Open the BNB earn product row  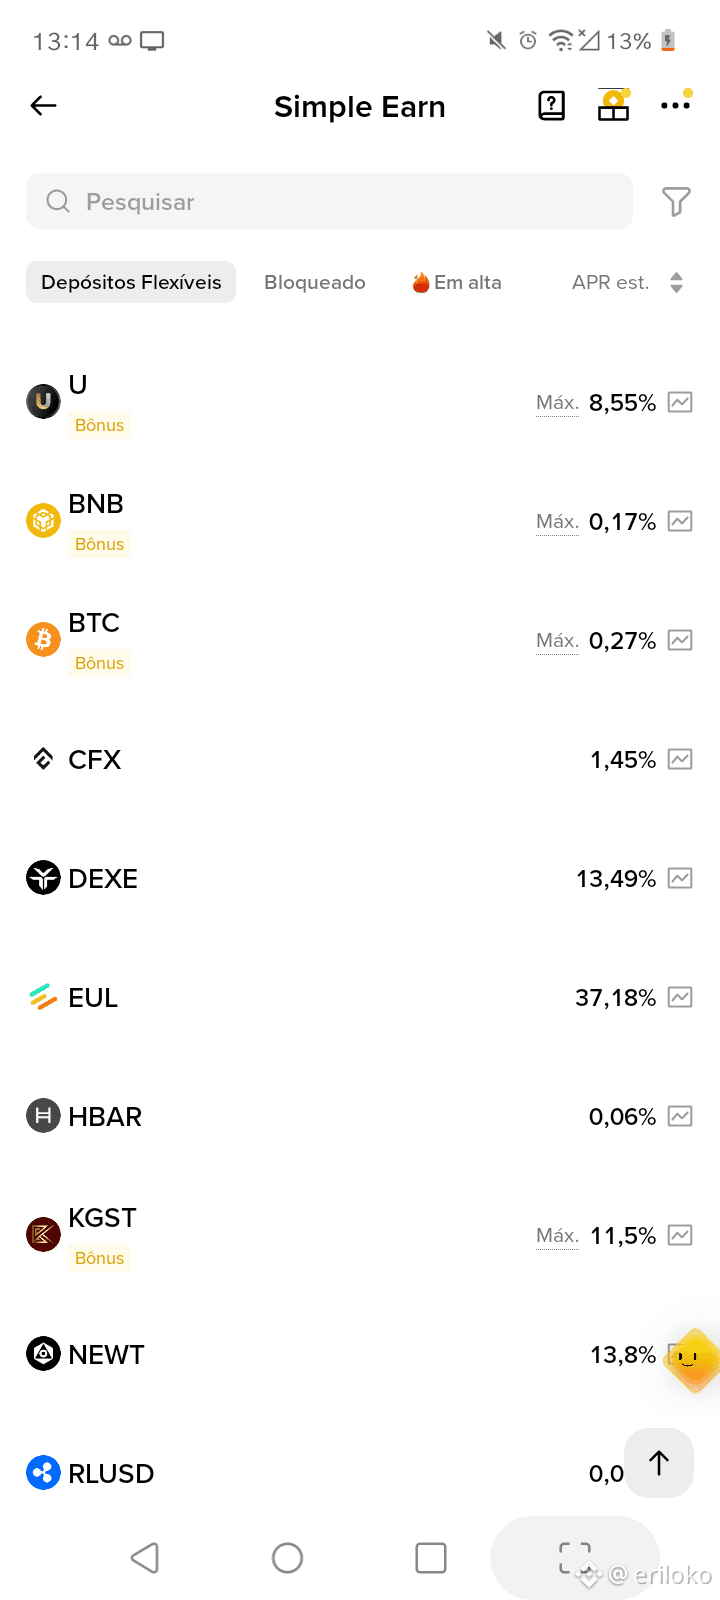pyautogui.click(x=360, y=521)
